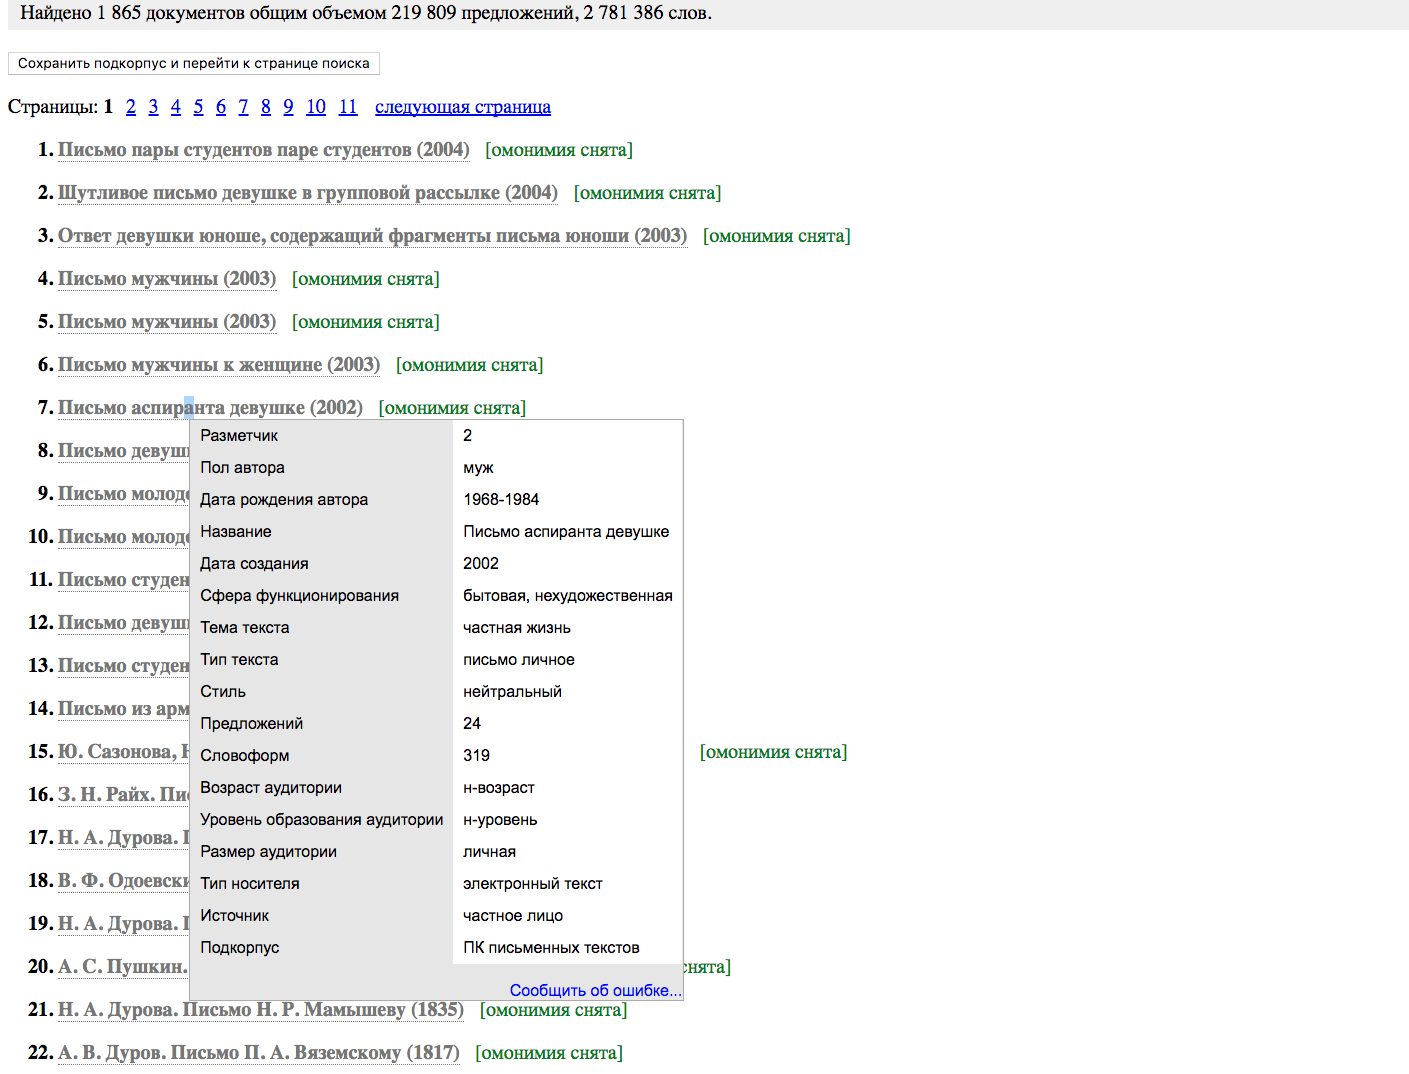Open 'Письмо мужчины к женщине (2003)'
Screen dimensions: 1409x1074
tap(218, 365)
